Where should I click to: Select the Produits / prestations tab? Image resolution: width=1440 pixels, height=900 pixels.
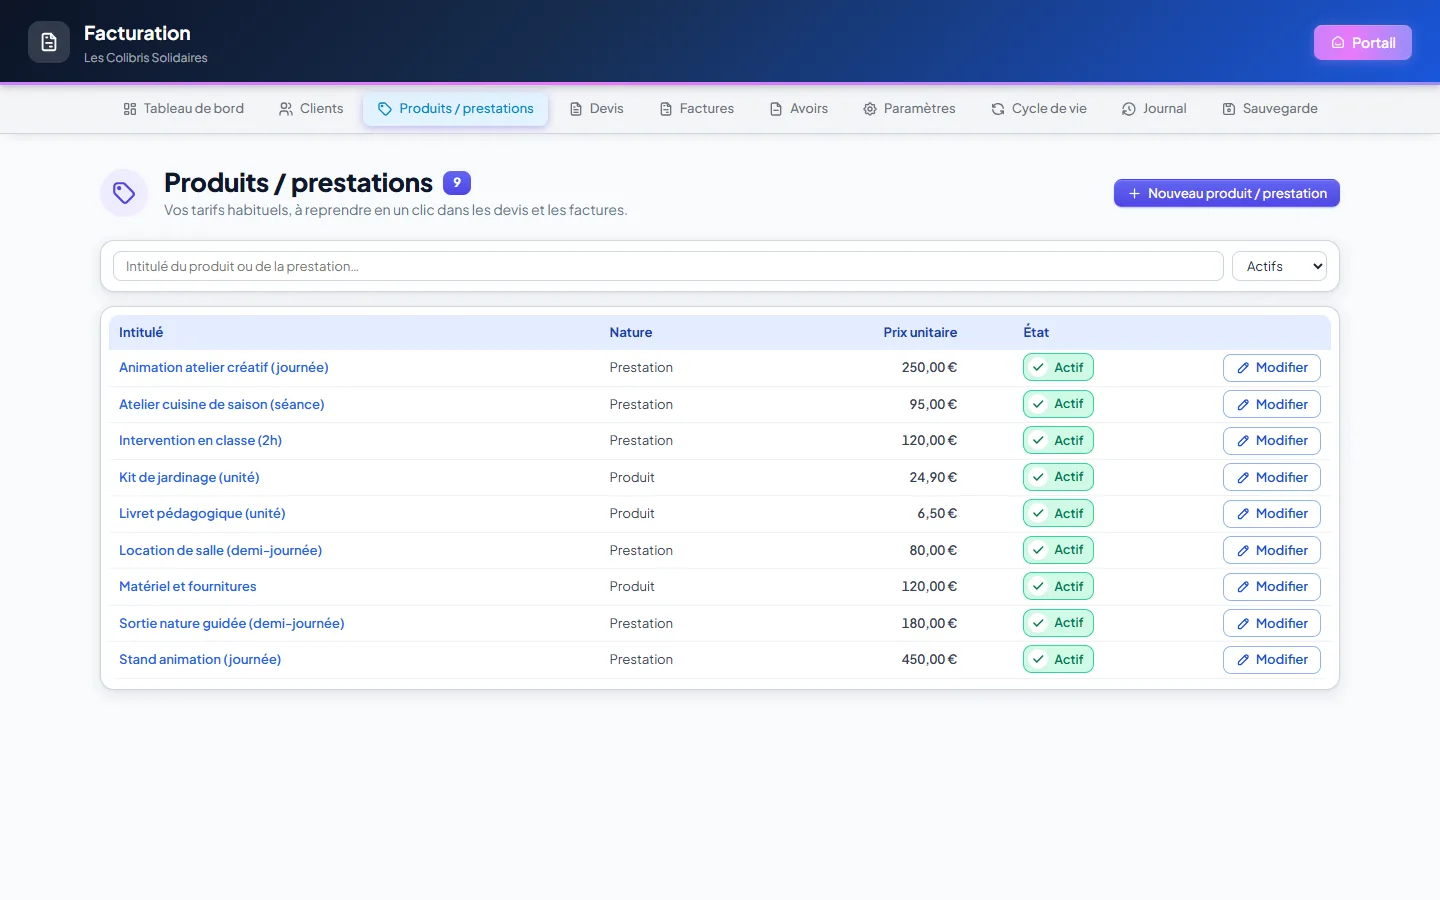click(x=456, y=109)
